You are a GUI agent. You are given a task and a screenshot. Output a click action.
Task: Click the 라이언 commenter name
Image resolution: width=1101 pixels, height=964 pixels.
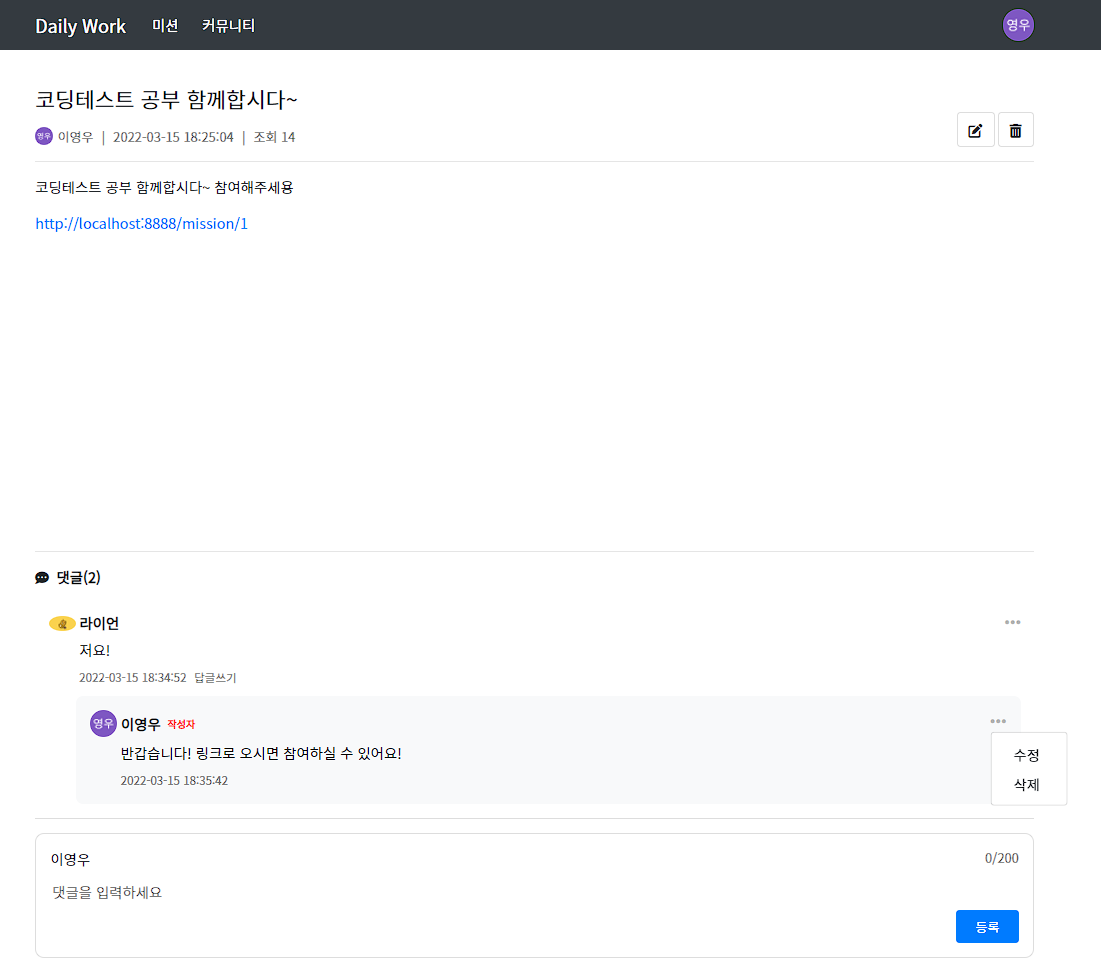(99, 623)
